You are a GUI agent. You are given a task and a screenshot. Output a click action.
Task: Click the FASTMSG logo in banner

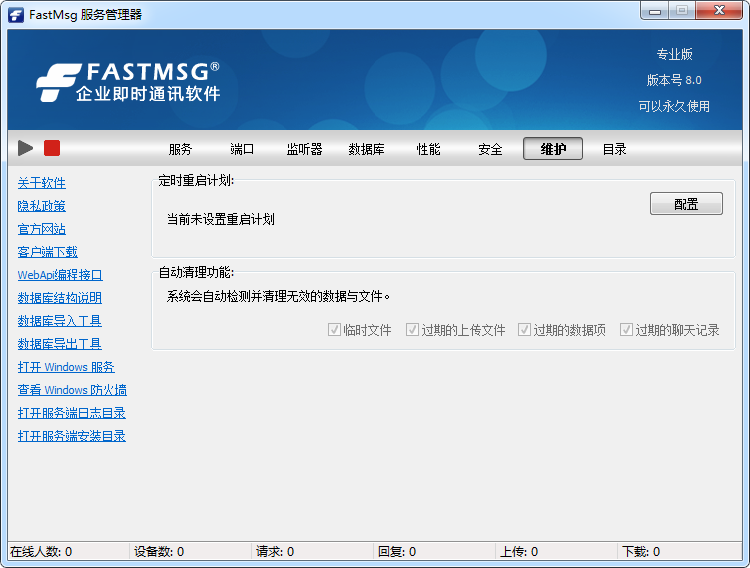(128, 81)
